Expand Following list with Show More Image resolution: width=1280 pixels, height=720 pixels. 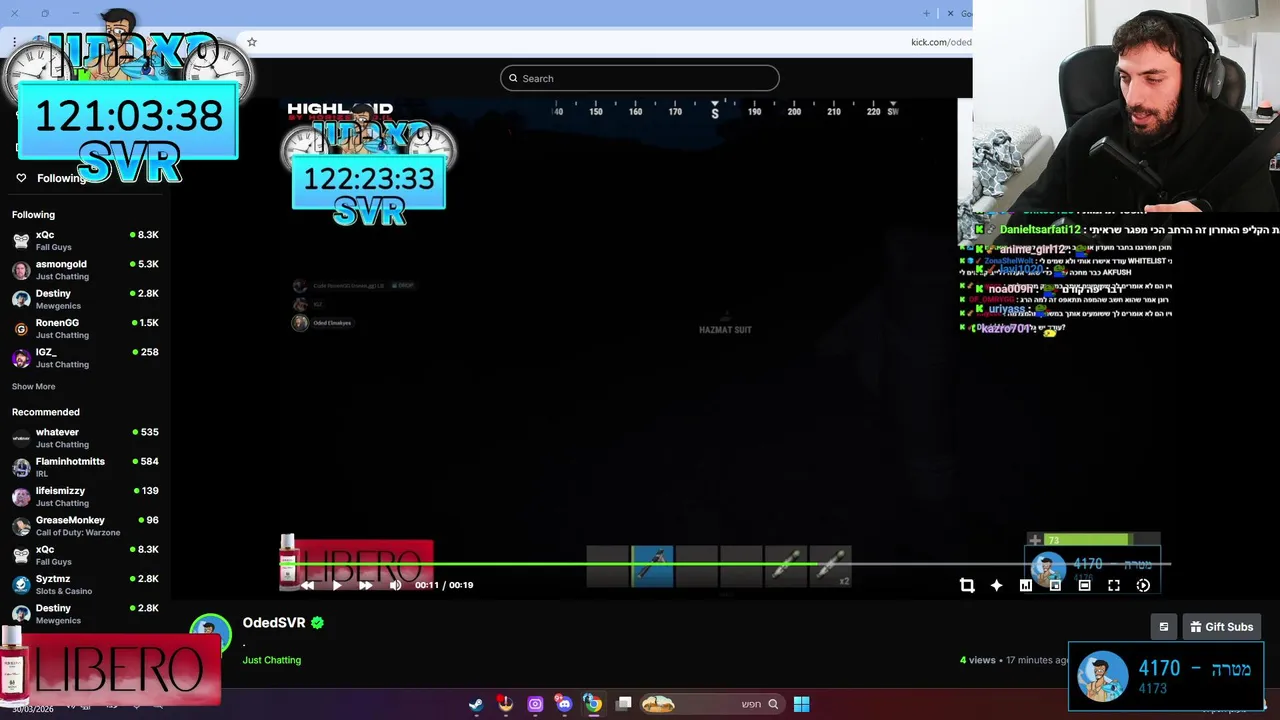33,386
